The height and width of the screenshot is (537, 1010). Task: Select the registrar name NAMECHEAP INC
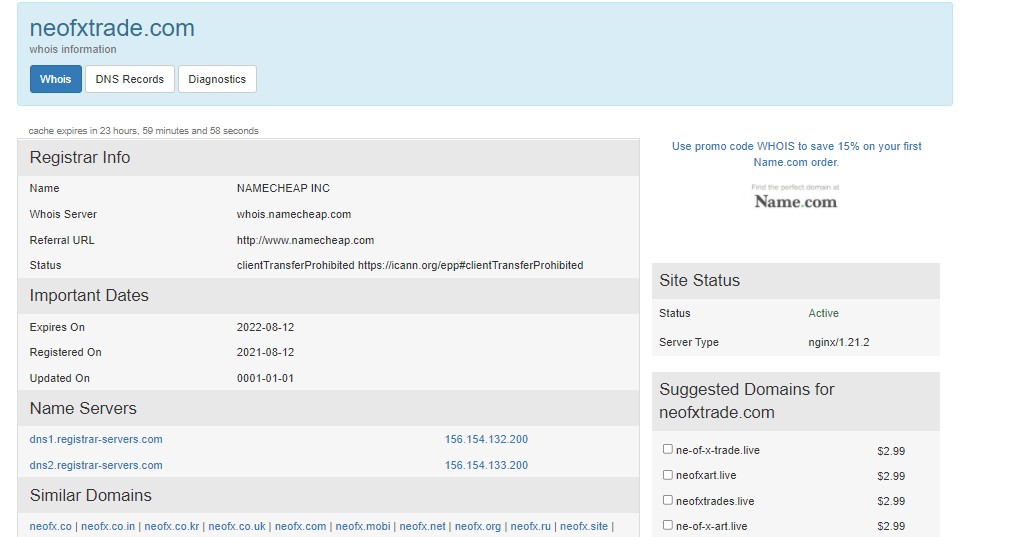[x=283, y=188]
